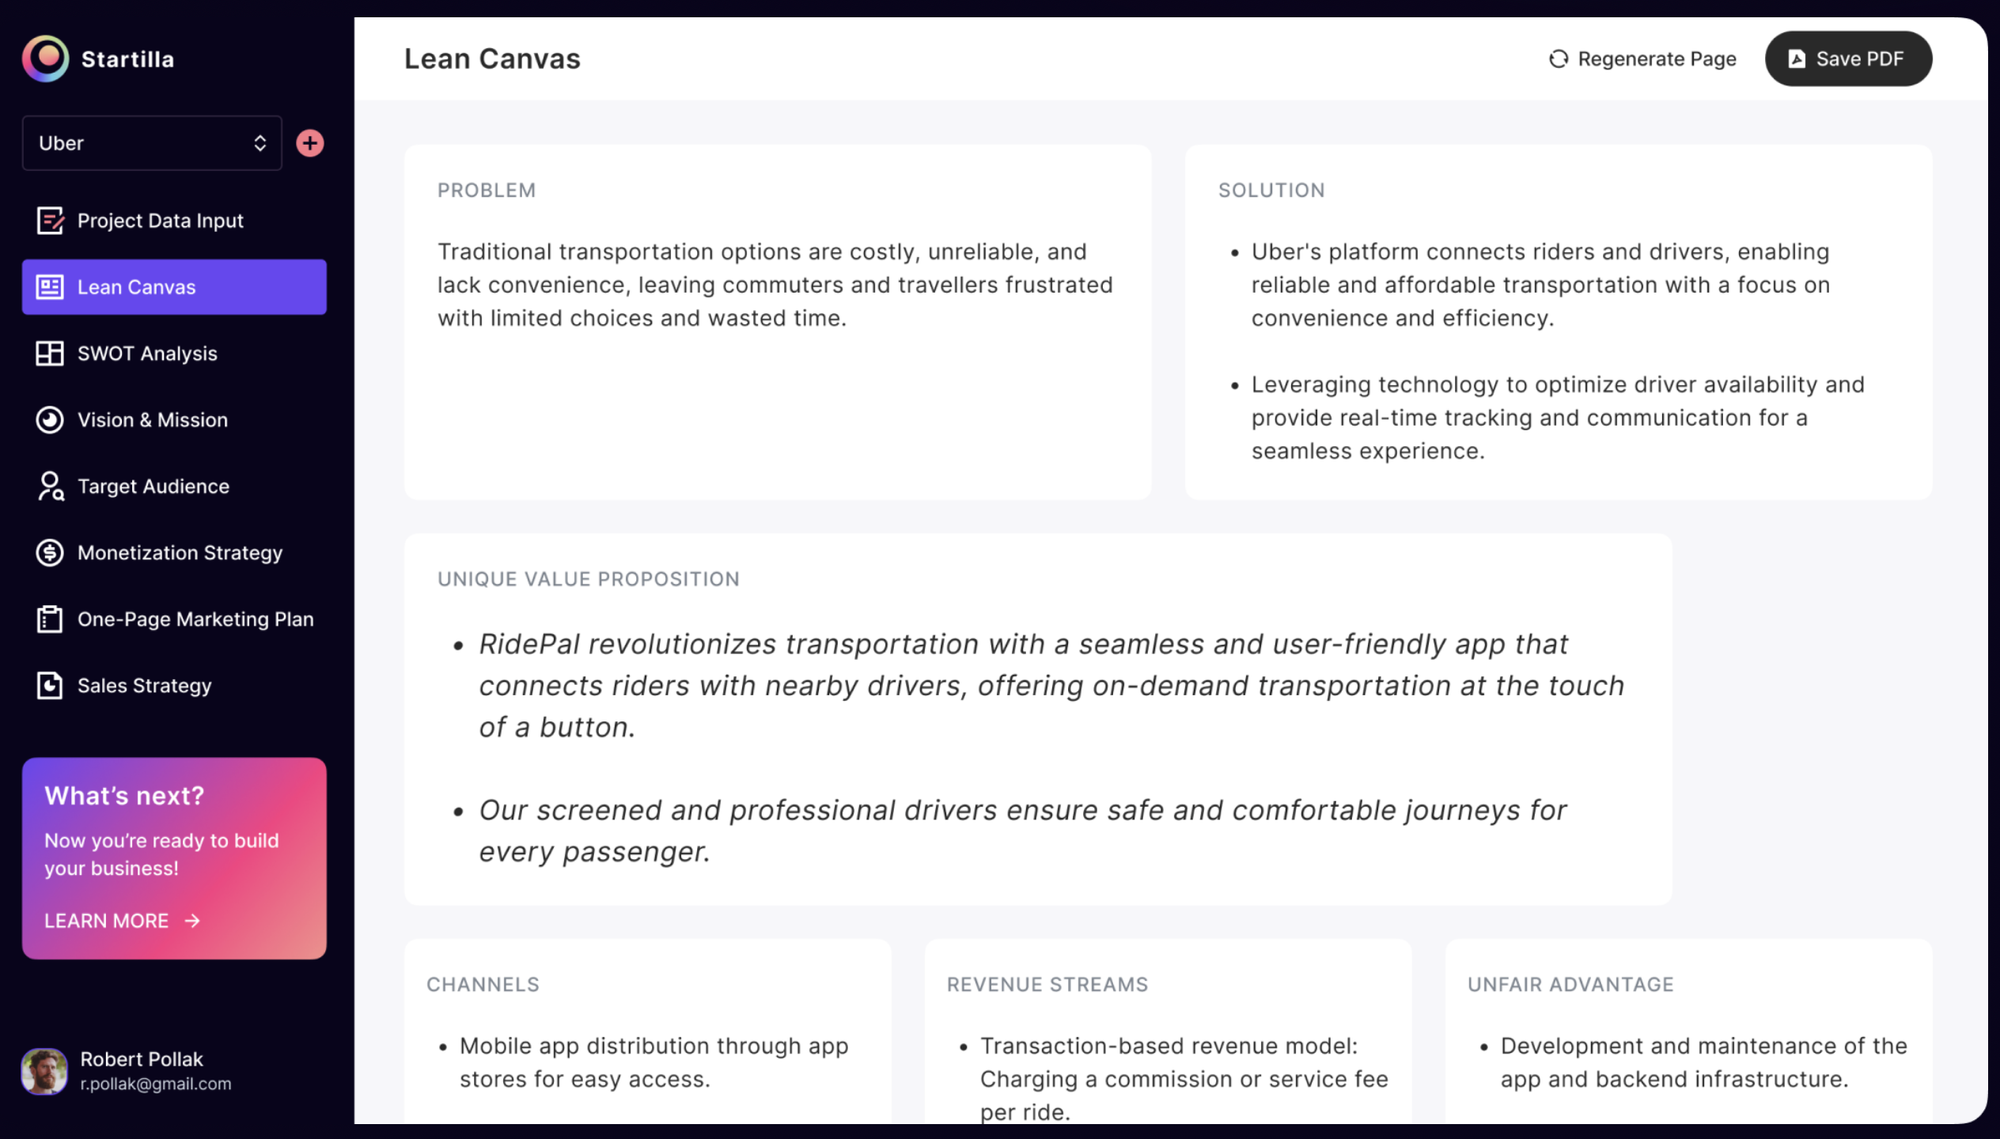The height and width of the screenshot is (1139, 2000).
Task: Go to SWOT Analysis page
Action: coord(147,354)
